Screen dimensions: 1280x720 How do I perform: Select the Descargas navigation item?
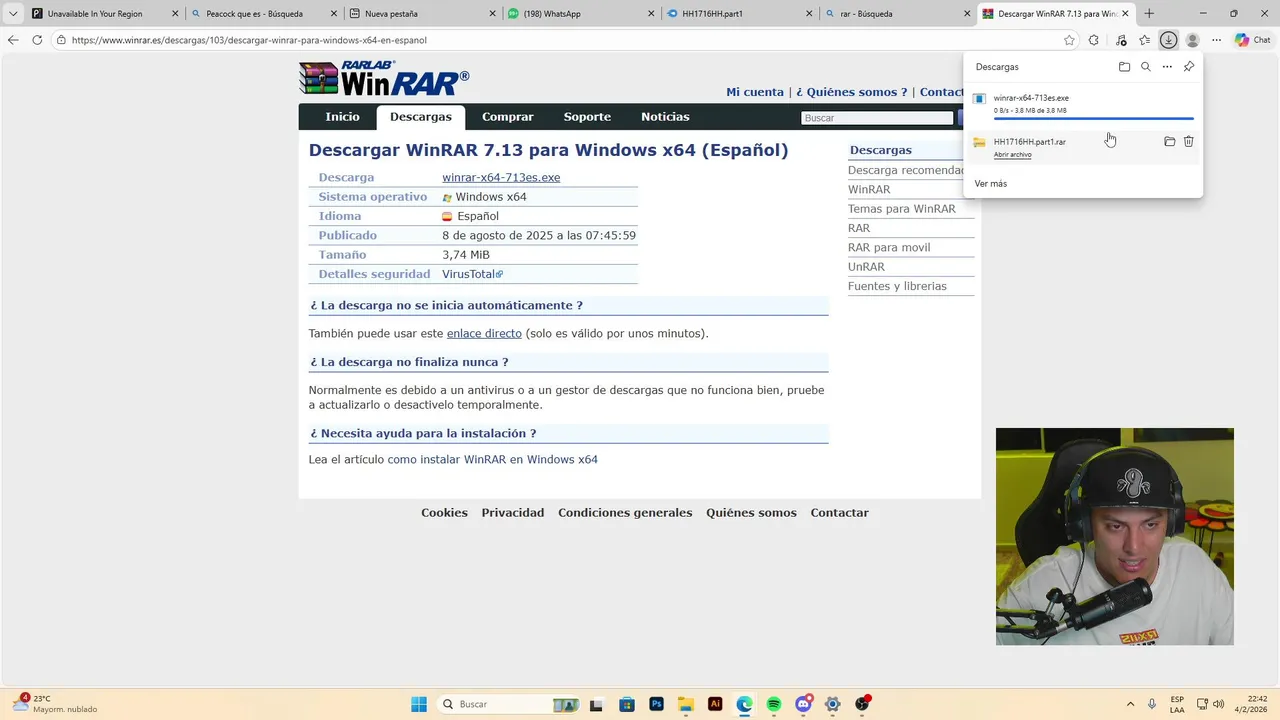421,117
